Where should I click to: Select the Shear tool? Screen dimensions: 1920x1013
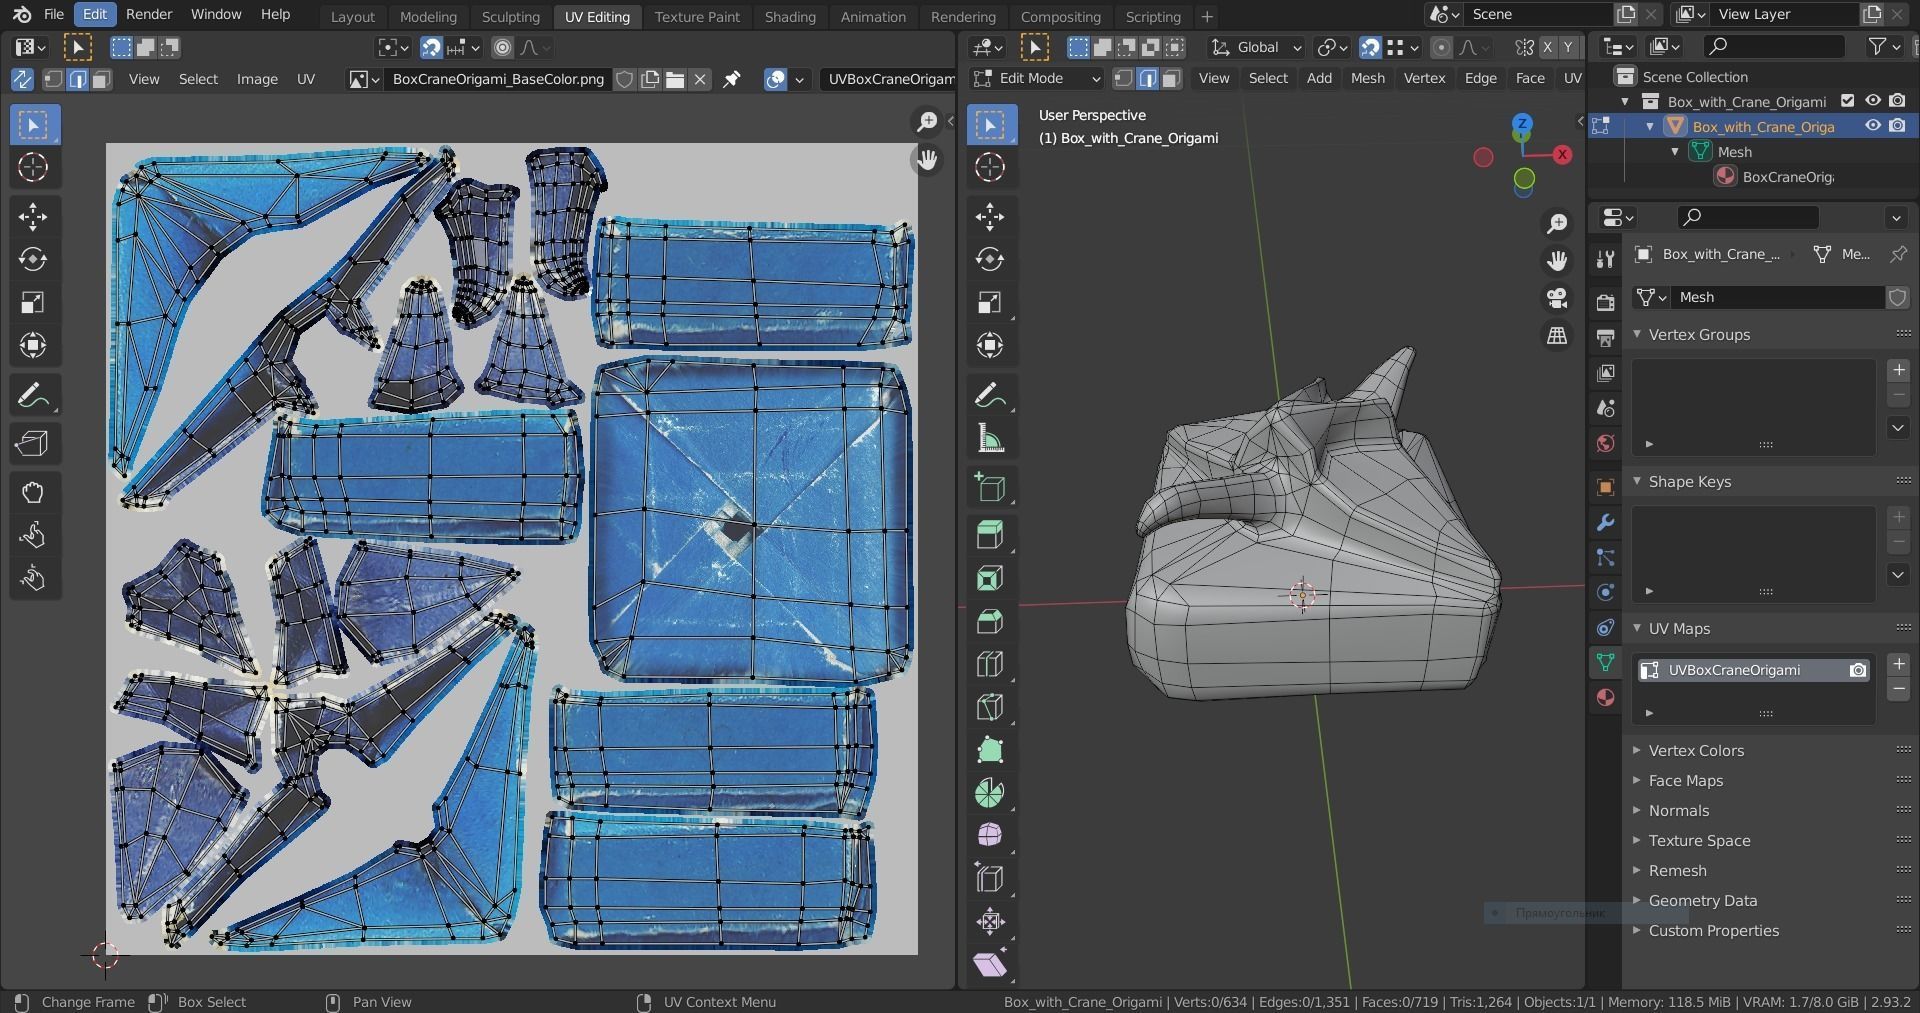pyautogui.click(x=990, y=964)
